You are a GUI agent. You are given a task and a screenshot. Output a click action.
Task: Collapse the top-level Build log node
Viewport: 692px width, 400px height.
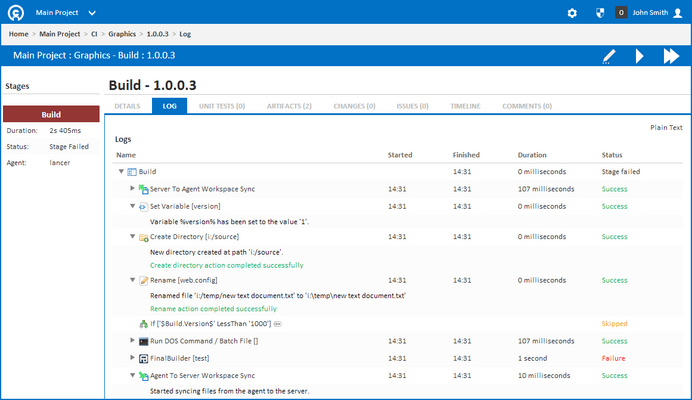[121, 172]
